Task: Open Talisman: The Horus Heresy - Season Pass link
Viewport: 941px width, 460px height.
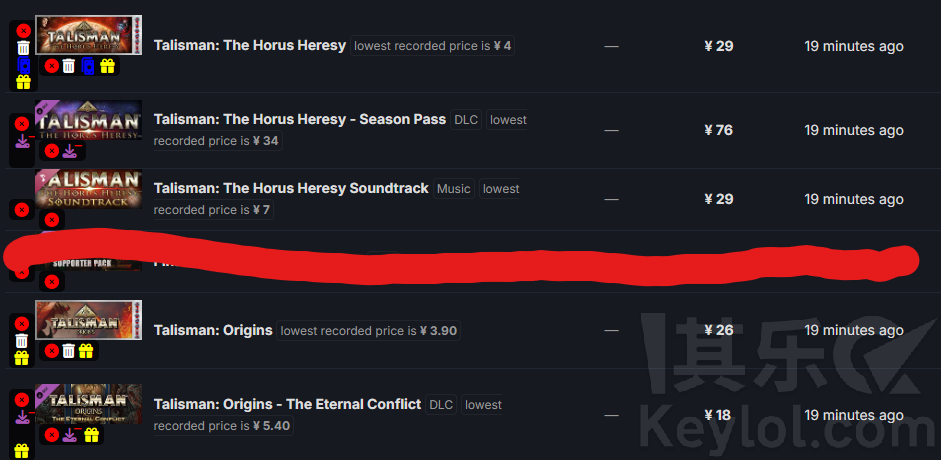Action: [x=299, y=119]
